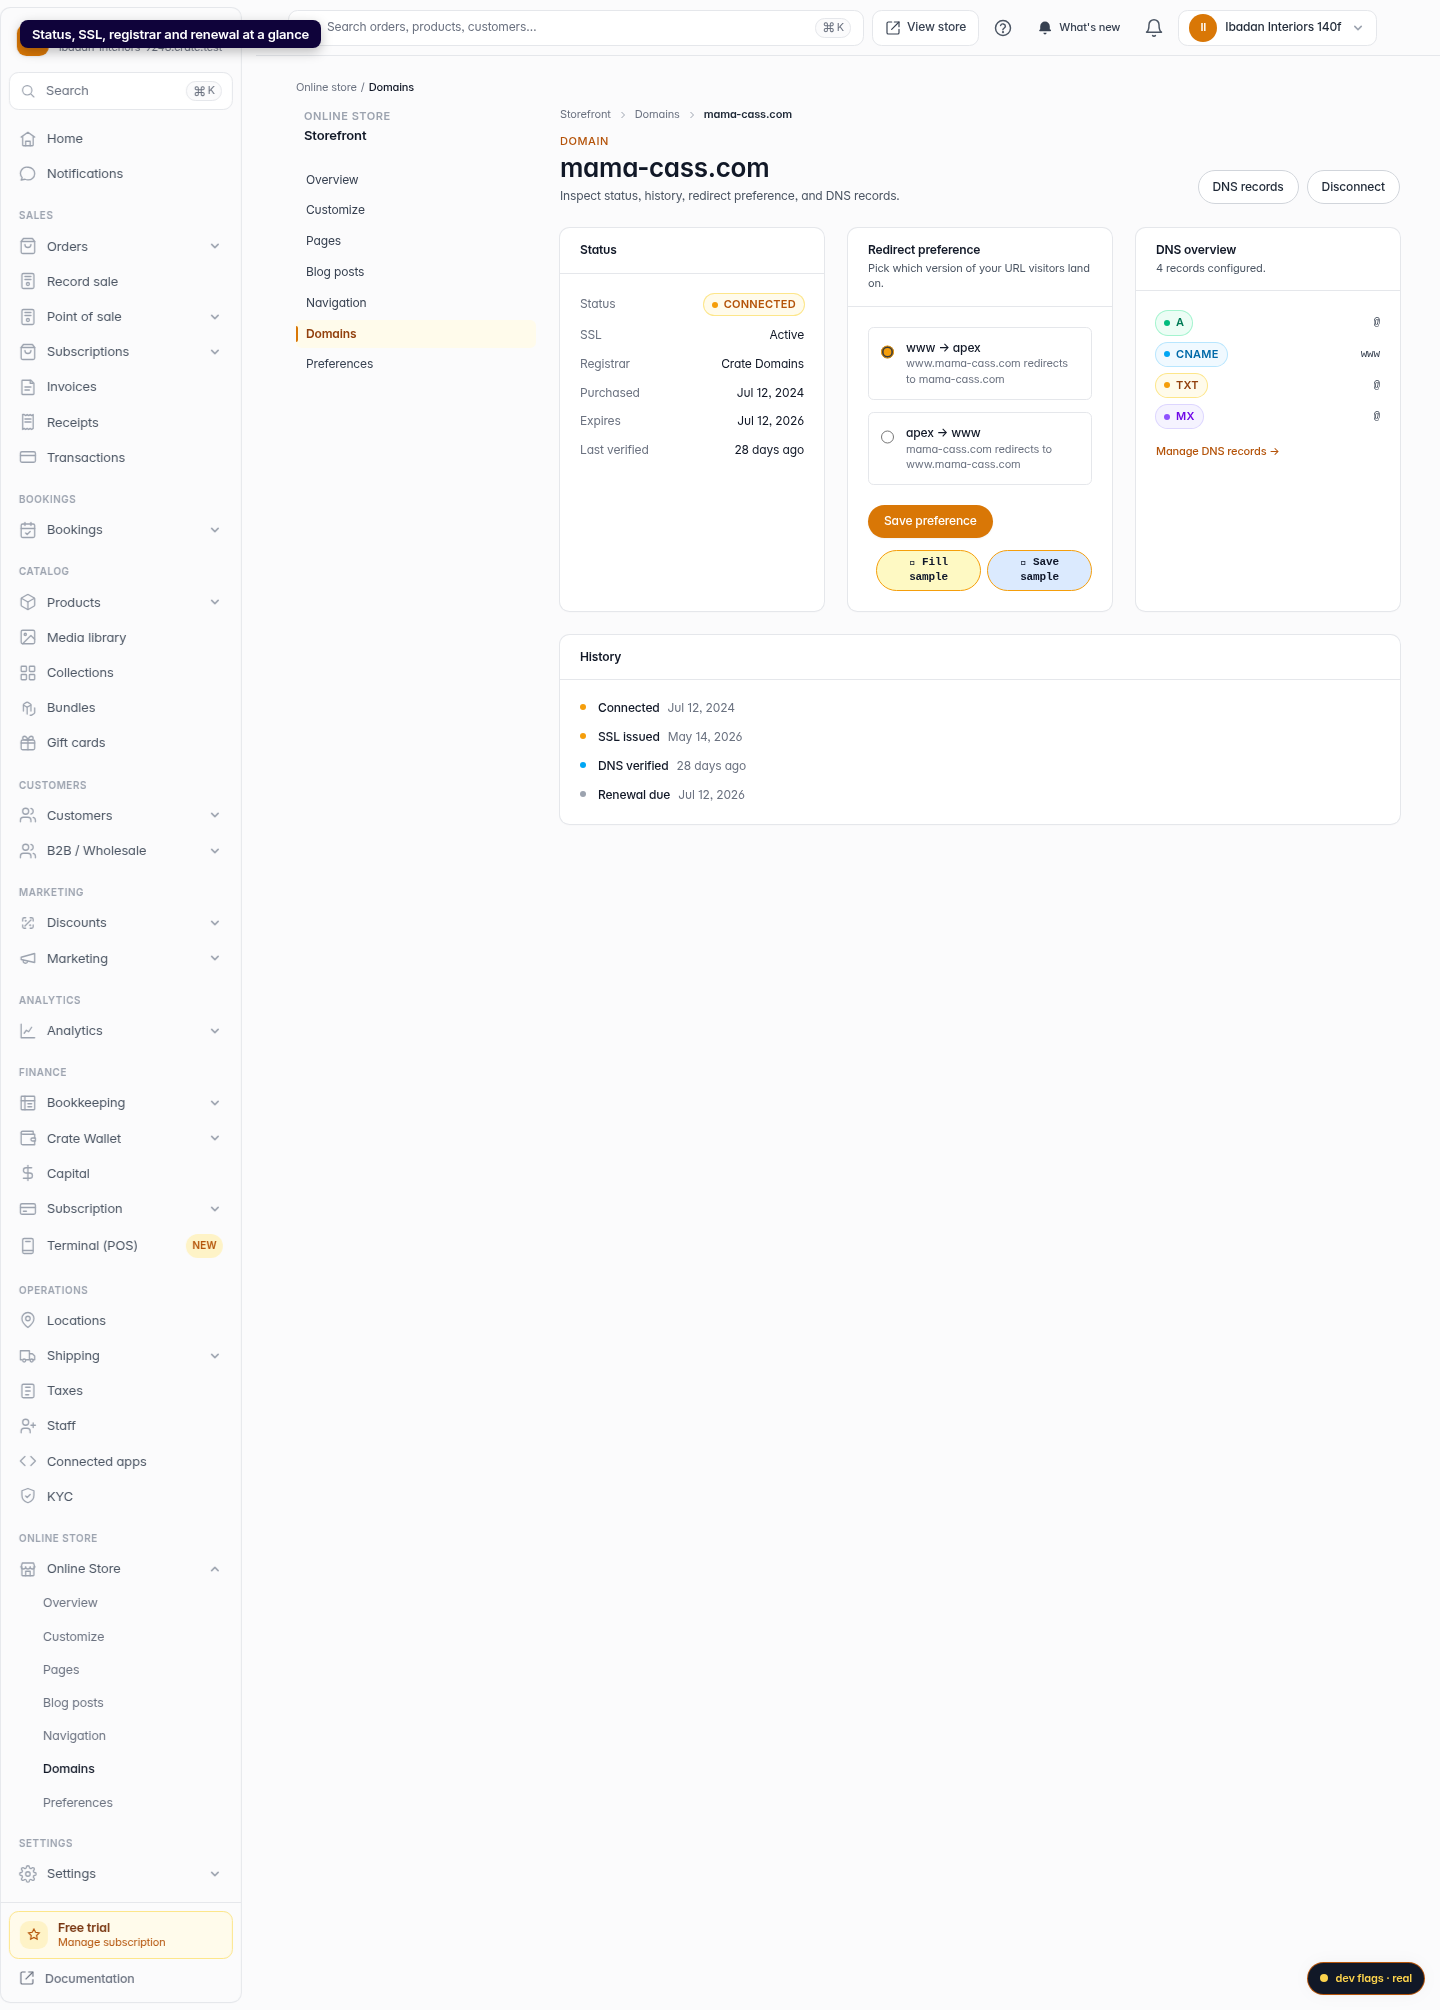Click the Disconnect button
Image resolution: width=1440 pixels, height=2010 pixels.
[x=1353, y=187]
